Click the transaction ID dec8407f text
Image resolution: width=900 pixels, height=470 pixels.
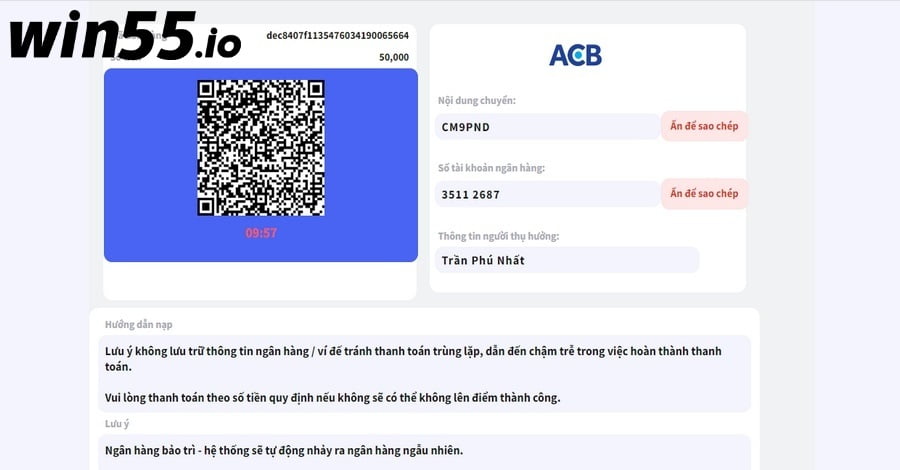tap(338, 36)
